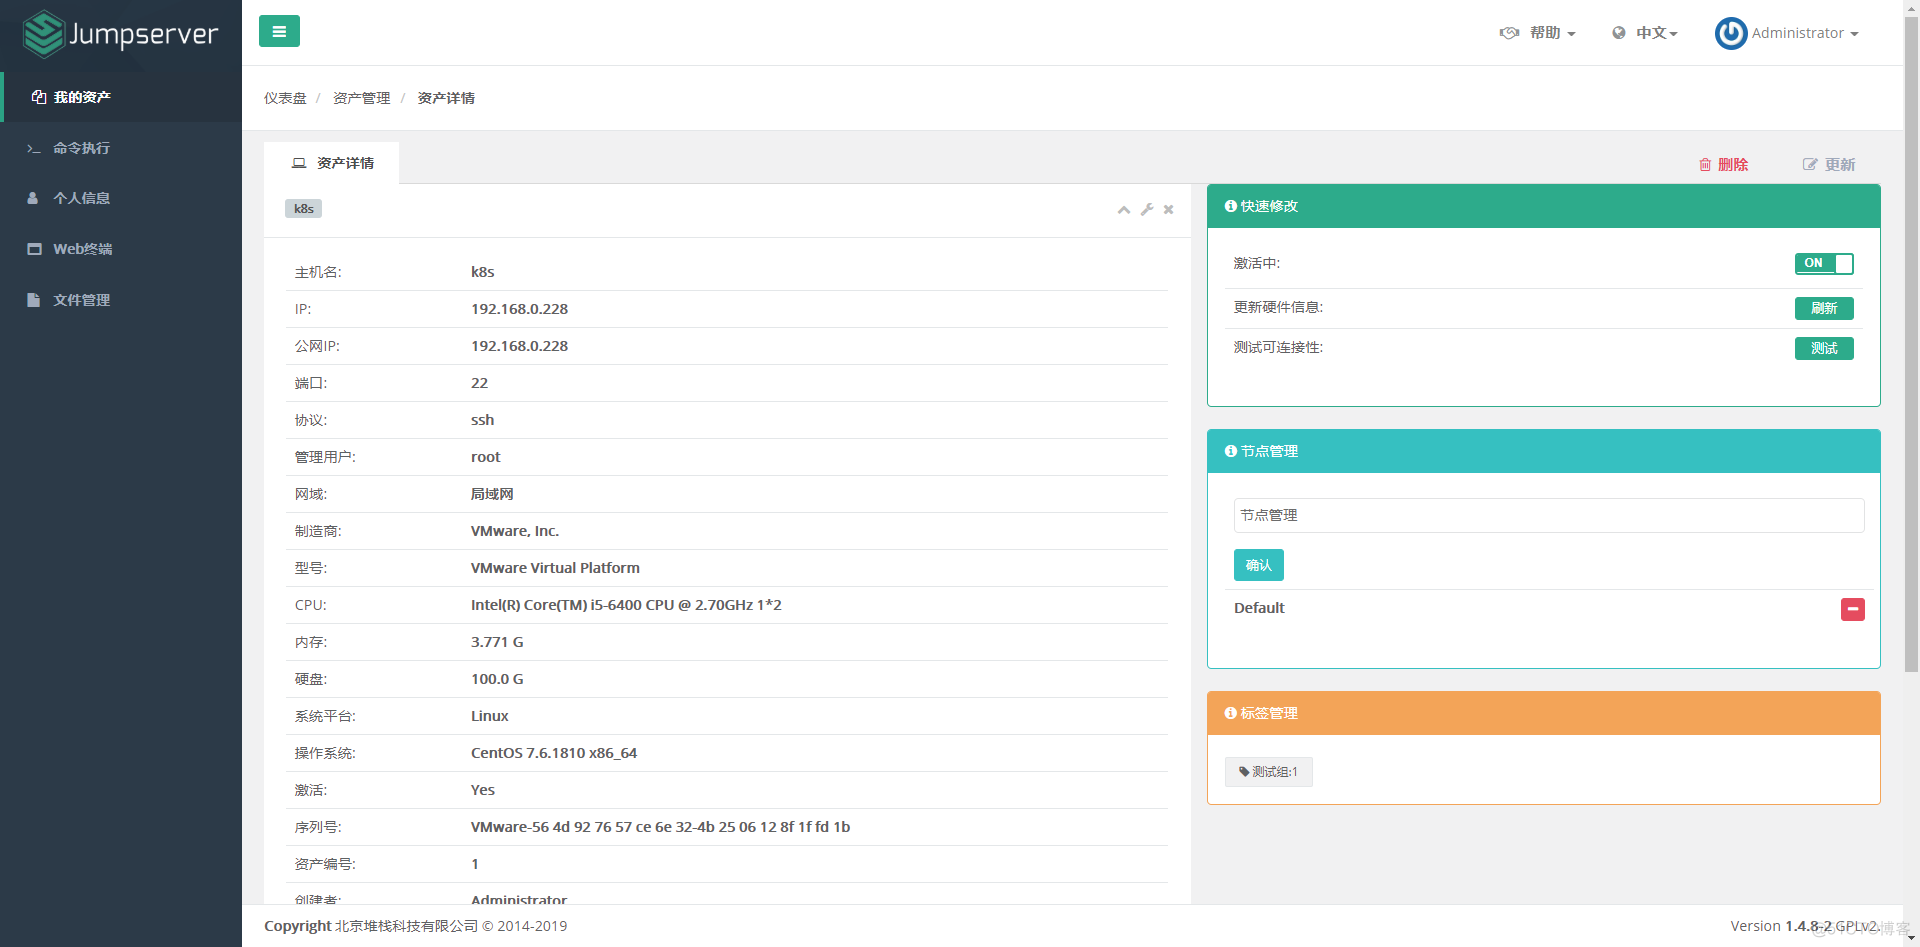Click the edit pencil icon beside 更新
Screen dimensions: 1920x947
tap(1810, 165)
